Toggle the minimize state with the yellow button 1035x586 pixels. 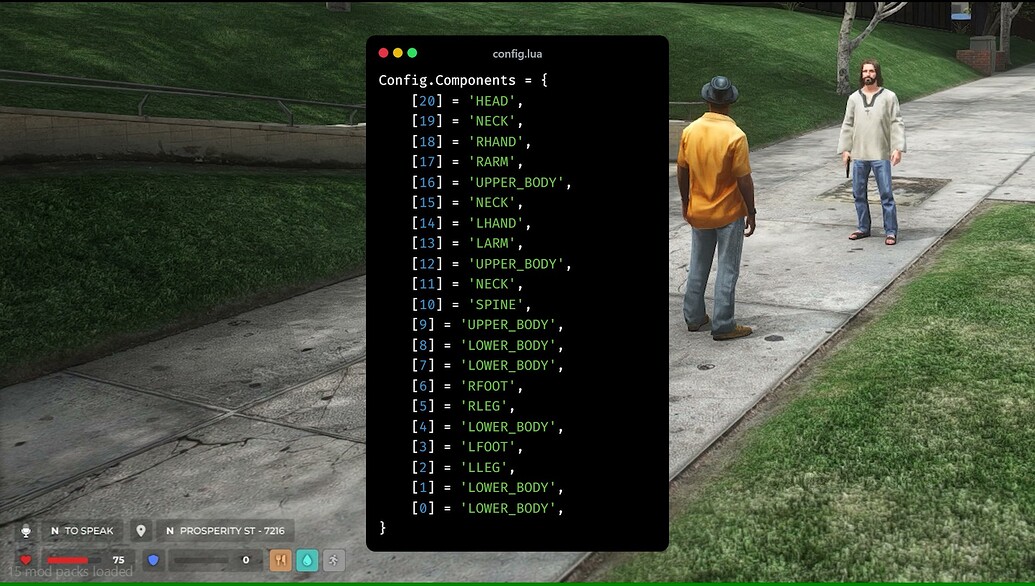(398, 52)
